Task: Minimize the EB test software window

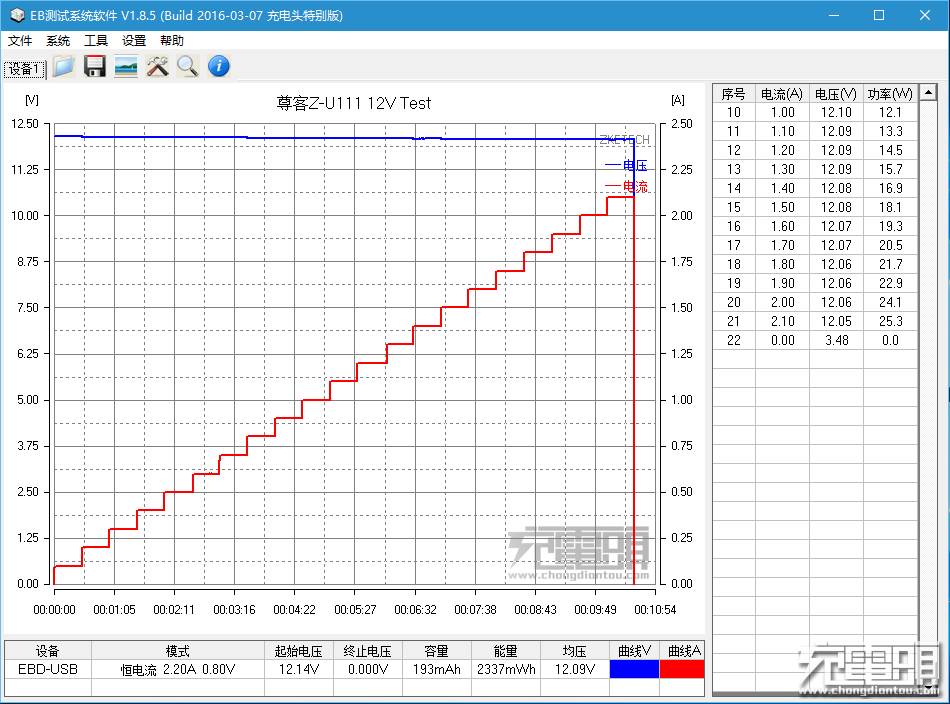Action: pos(834,15)
